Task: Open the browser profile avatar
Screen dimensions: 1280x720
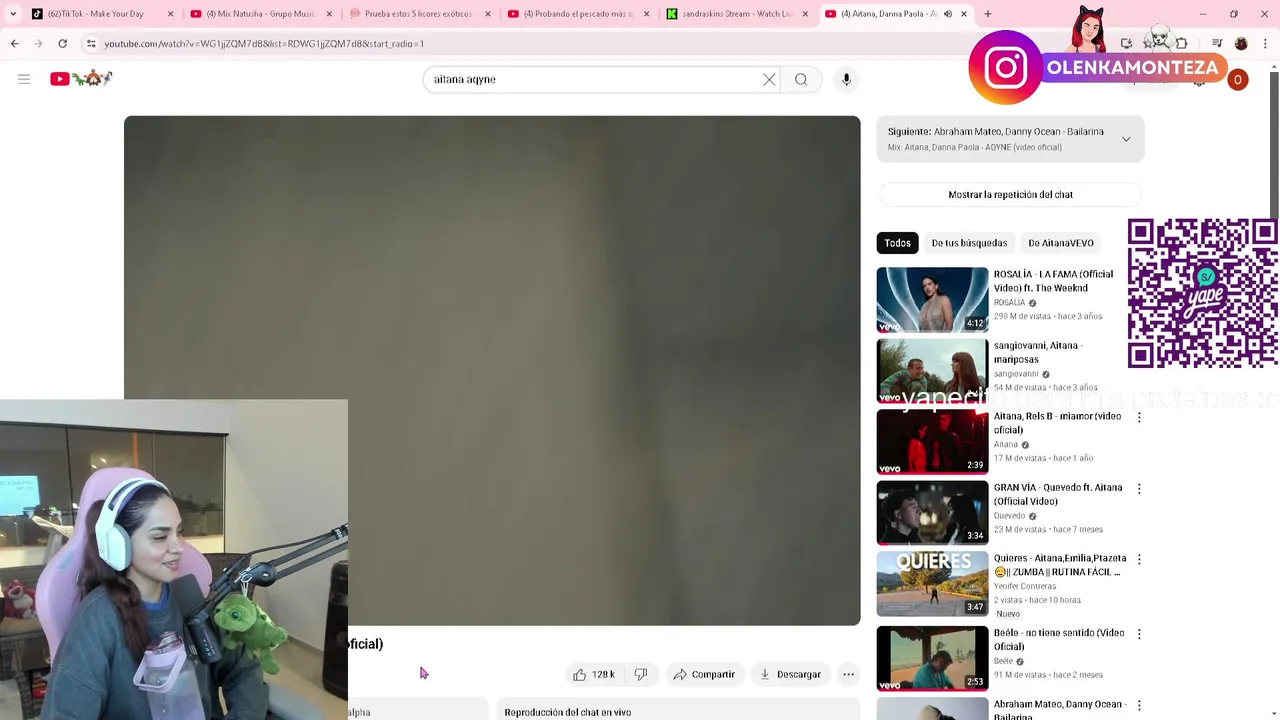Action: click(1241, 44)
